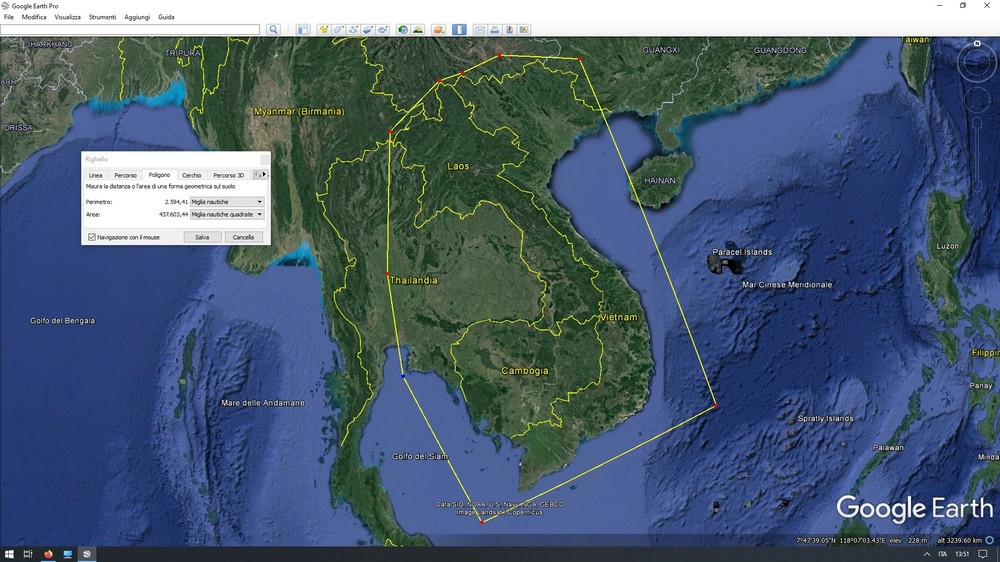Switch planets with the Saturn icon
Image resolution: width=1000 pixels, height=562 pixels.
coord(438,29)
